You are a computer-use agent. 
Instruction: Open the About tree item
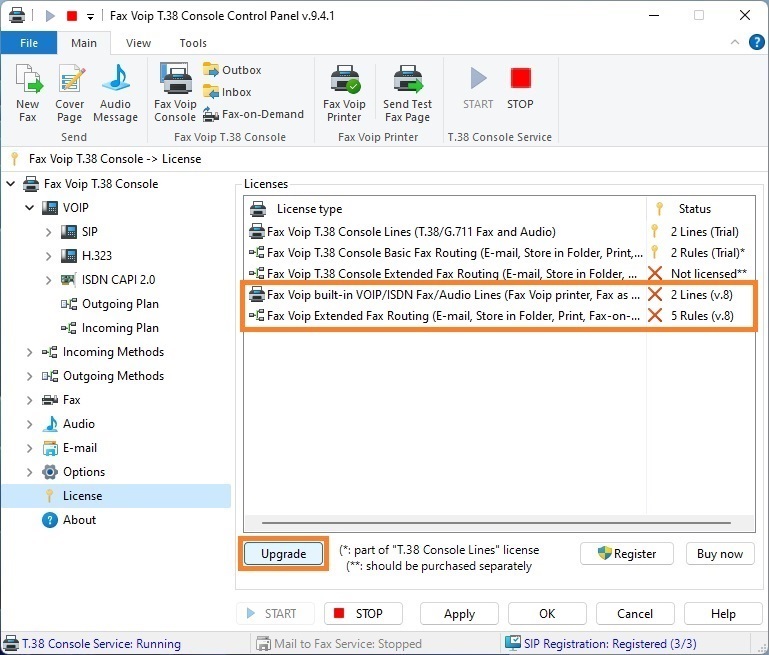pyautogui.click(x=70, y=520)
